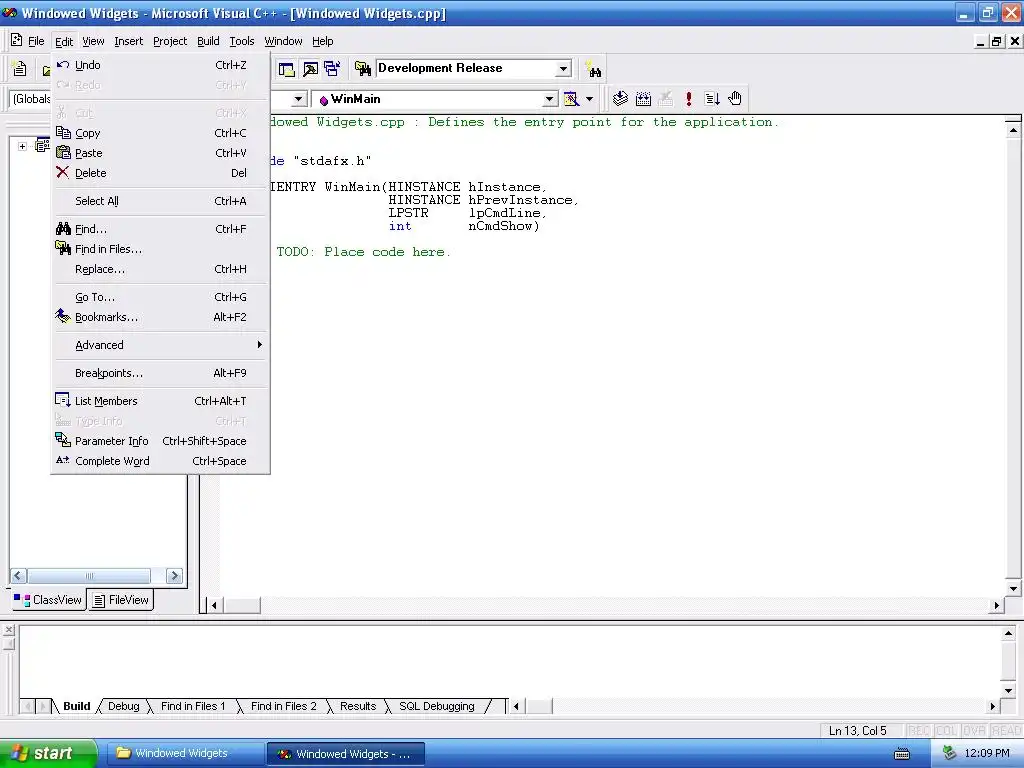This screenshot has width=1024, height=768.
Task: Click the editor horizontal scrollbar right arrow
Action: 997,605
